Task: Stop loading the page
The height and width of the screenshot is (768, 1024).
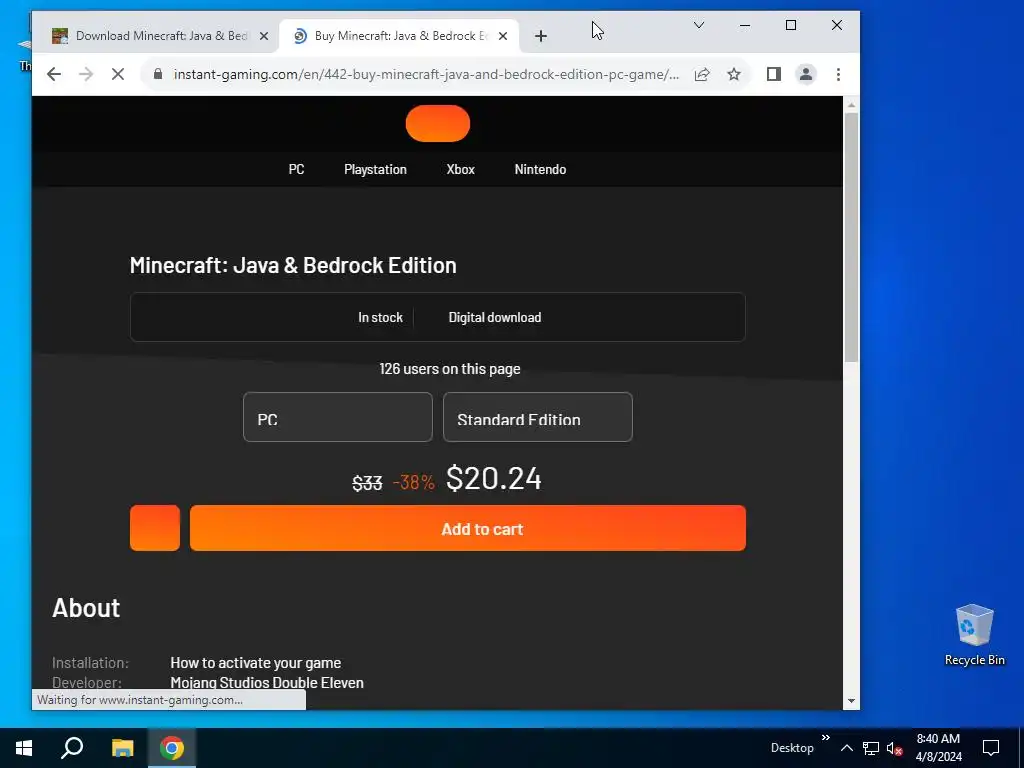Action: tap(118, 74)
